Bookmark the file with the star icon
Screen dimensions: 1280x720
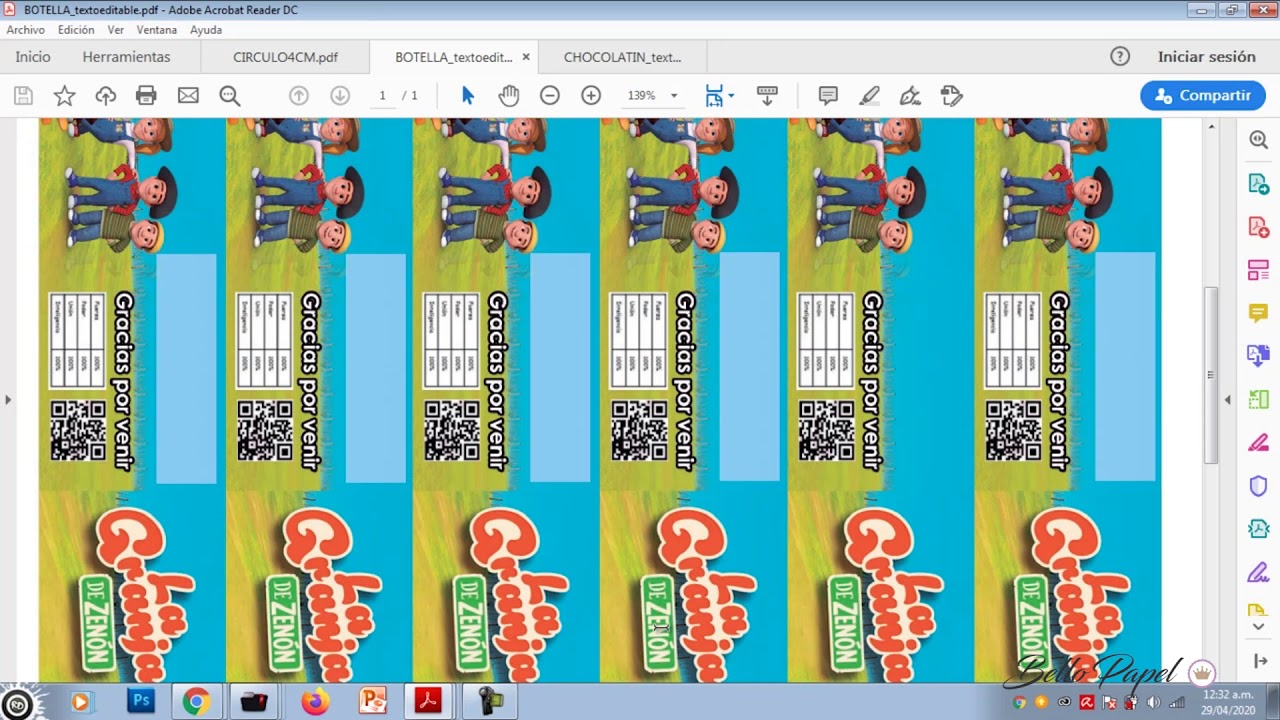64,96
